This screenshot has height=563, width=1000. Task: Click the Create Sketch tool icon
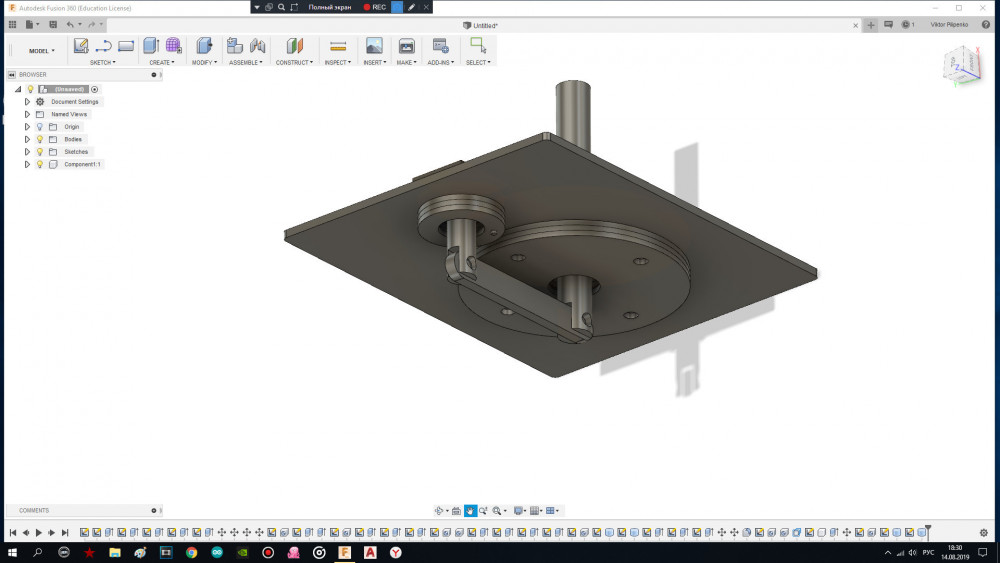[81, 46]
